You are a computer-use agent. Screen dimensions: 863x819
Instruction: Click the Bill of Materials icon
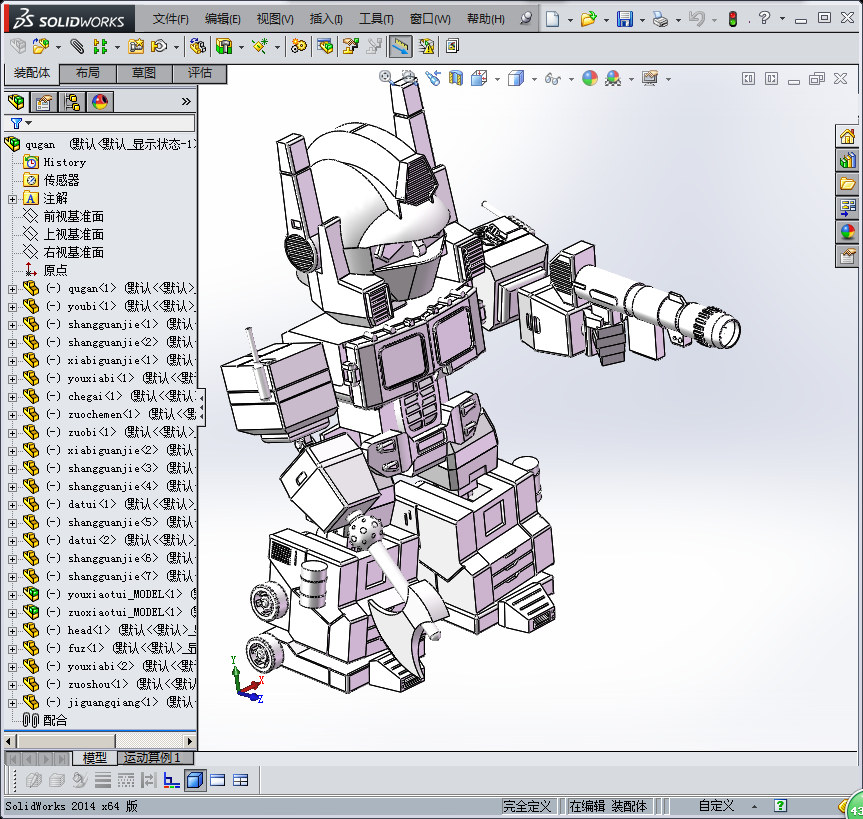[325, 46]
